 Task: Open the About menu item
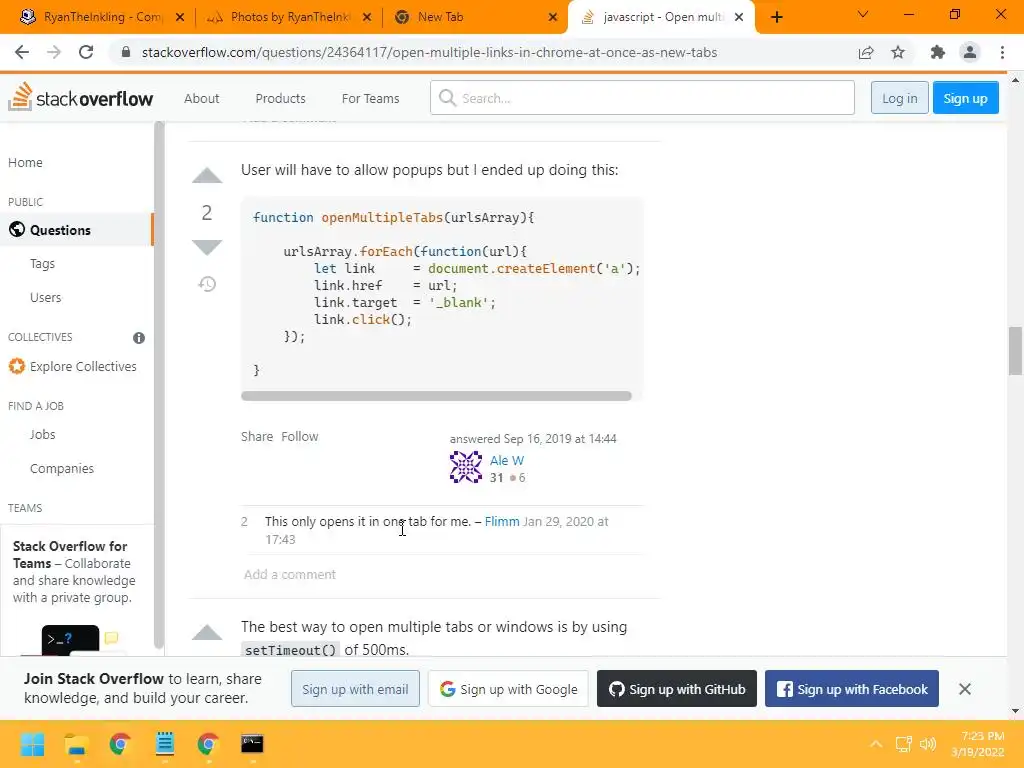click(x=201, y=98)
